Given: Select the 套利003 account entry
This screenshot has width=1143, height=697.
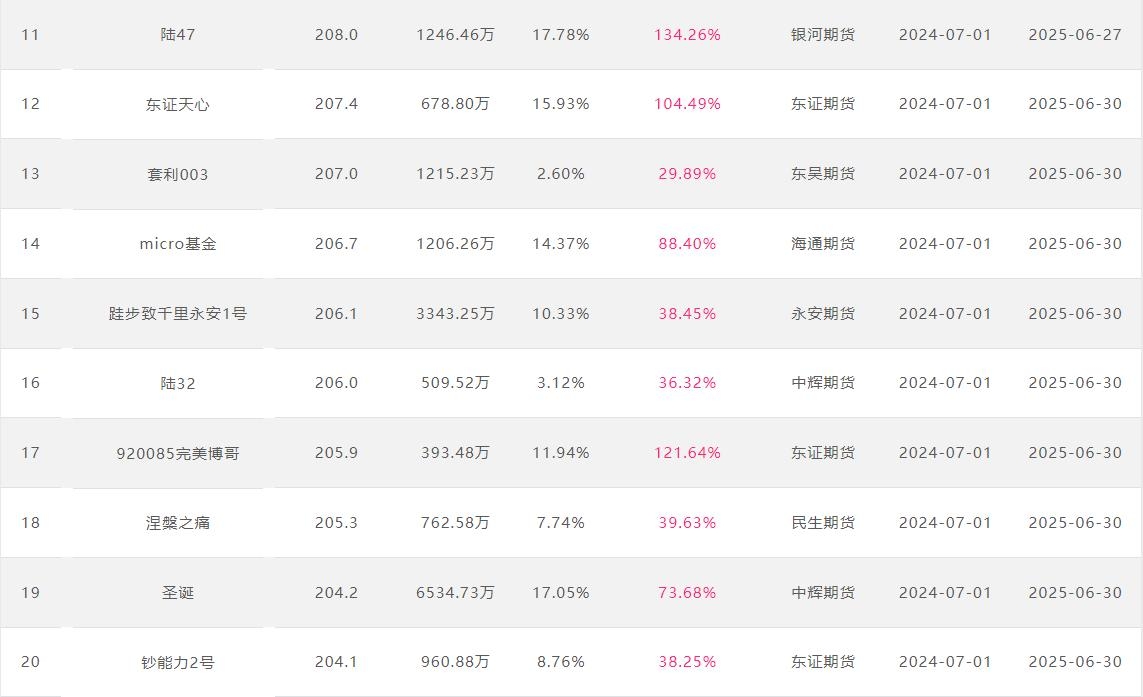Looking at the screenshot, I should pos(178,174).
